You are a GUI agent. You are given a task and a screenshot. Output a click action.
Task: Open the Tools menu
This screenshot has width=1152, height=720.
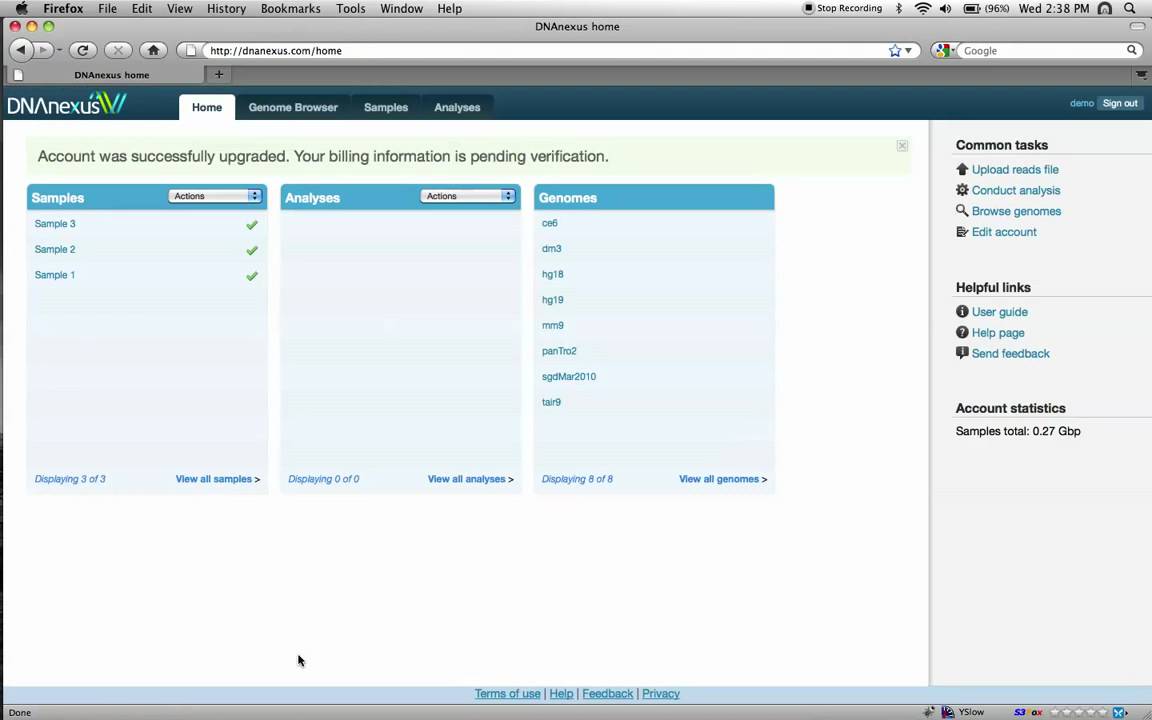(x=350, y=9)
